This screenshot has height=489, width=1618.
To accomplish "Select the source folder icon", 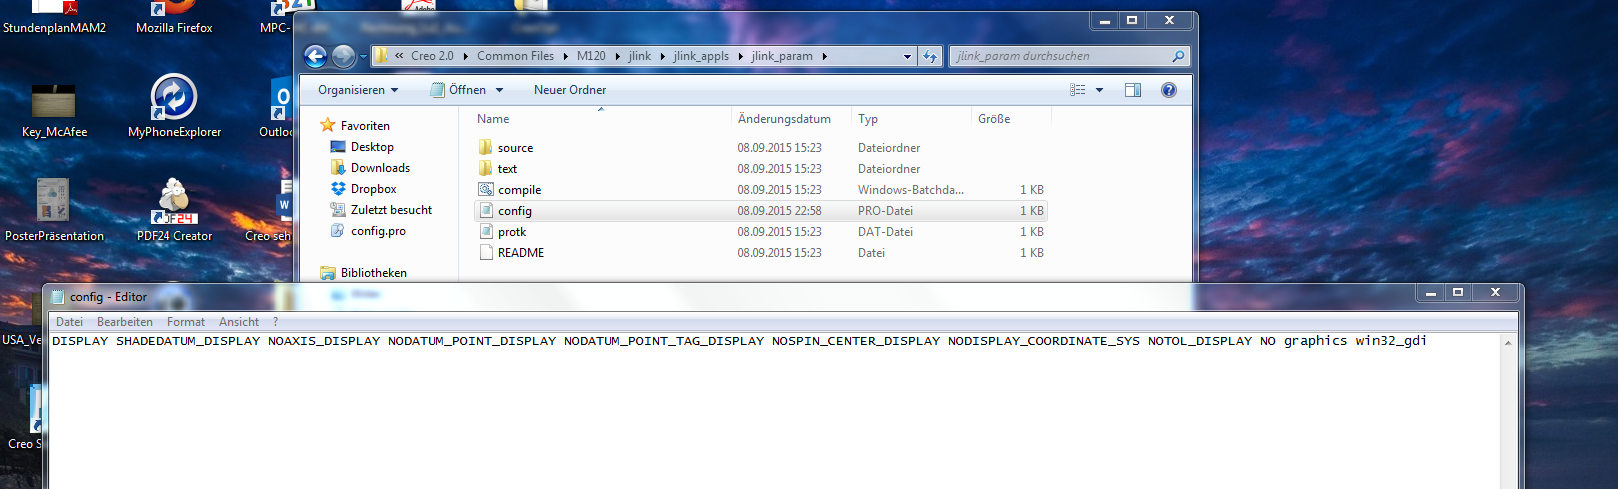I will pyautogui.click(x=486, y=147).
